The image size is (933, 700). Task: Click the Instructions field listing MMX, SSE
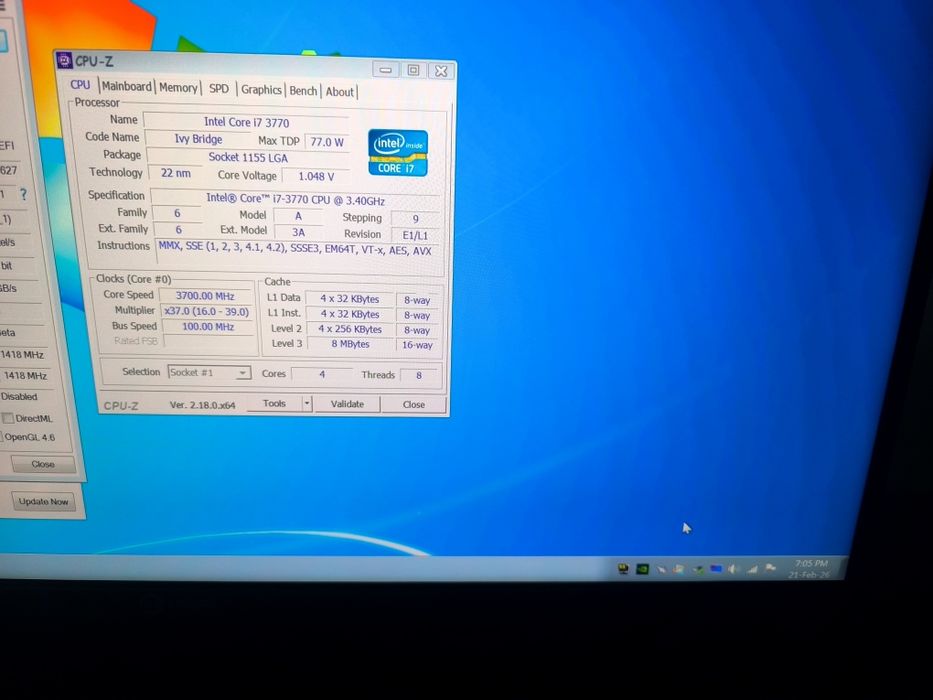click(298, 251)
